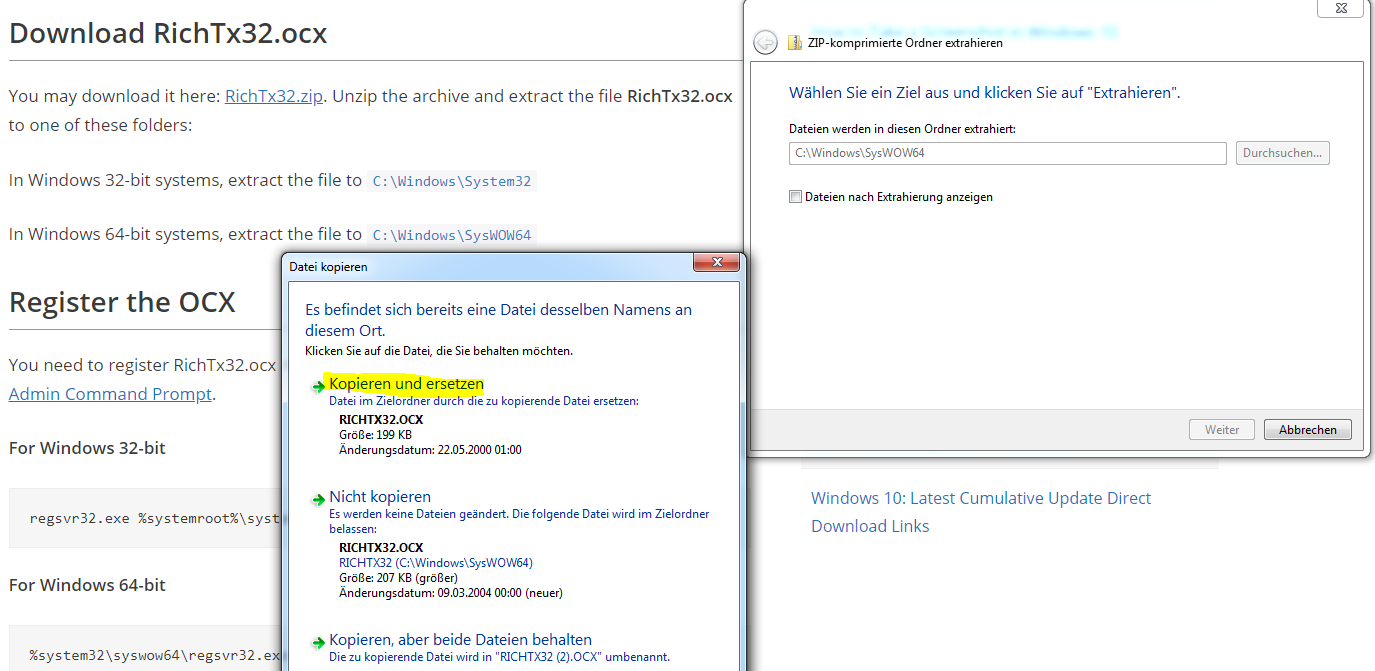This screenshot has width=1375, height=671.
Task: Click RICHTX32.OCX filename under Nicht kopieren
Action: coord(381,548)
